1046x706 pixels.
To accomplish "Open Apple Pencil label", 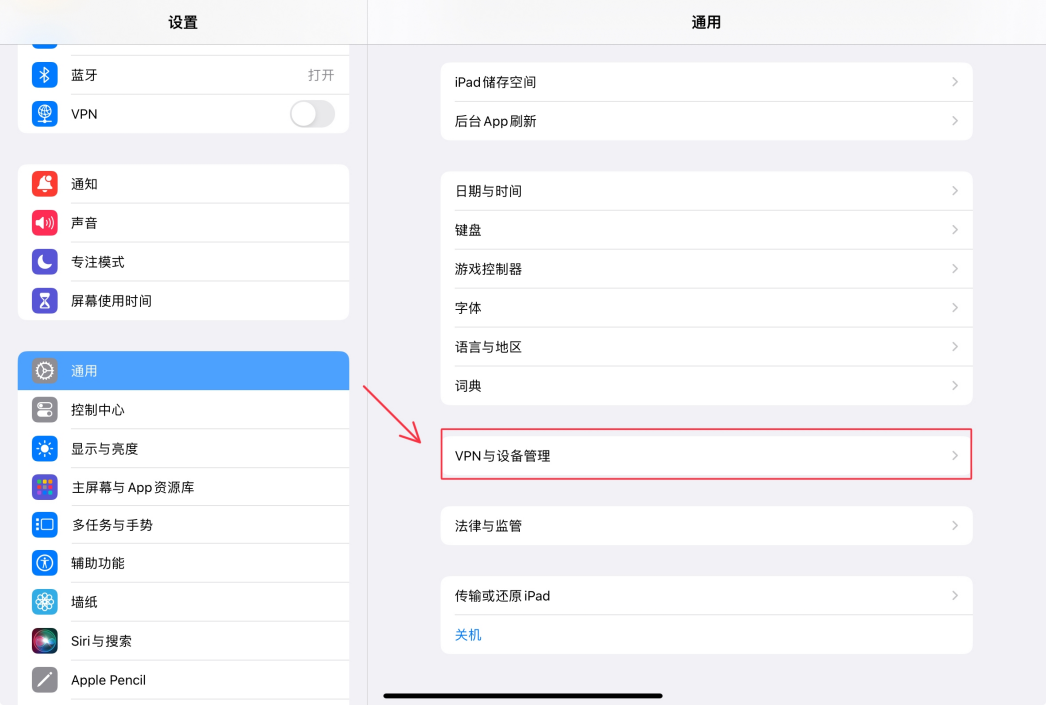I will [x=109, y=680].
